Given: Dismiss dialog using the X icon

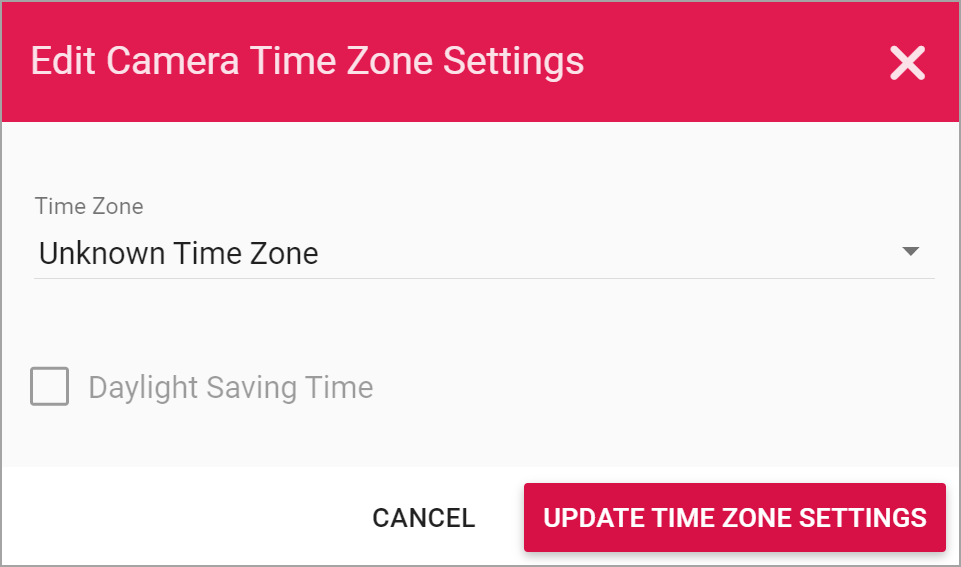Looking at the screenshot, I should [907, 63].
